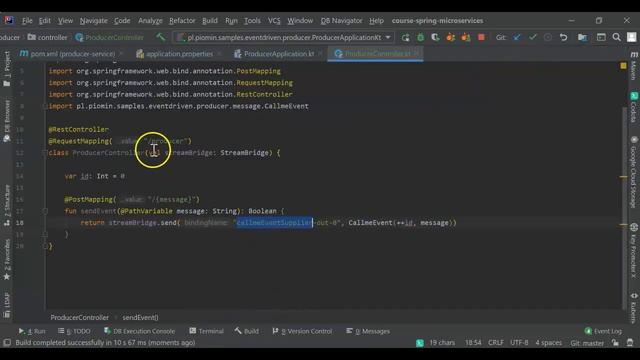Close the ProducerController.kt editor tab

[417, 53]
